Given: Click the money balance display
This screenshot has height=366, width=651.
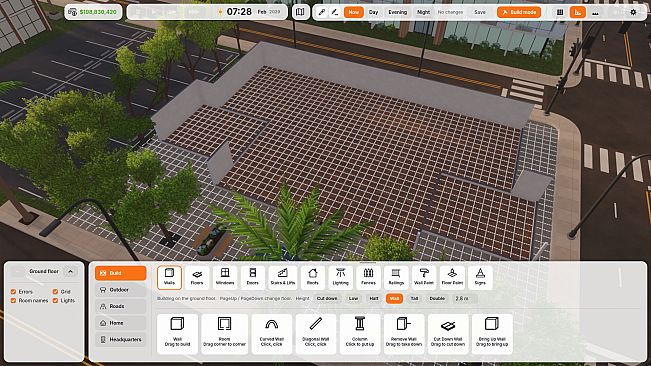Looking at the screenshot, I should (x=93, y=12).
